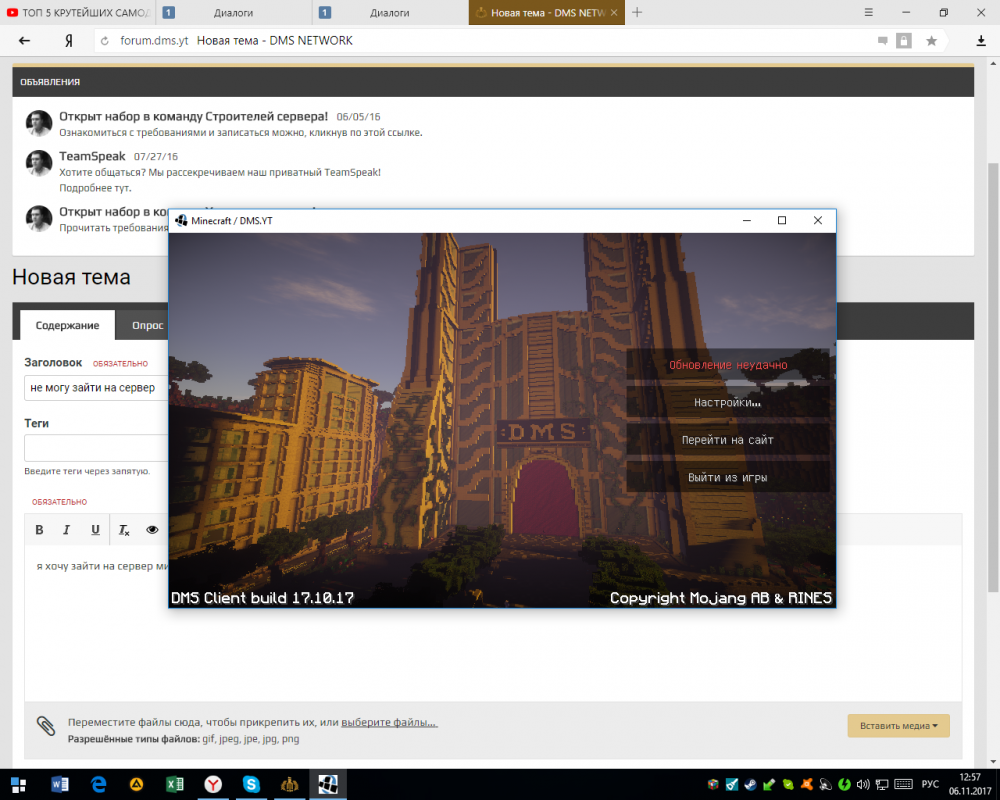Expand the 'Вставить медиа' dropdown
The height and width of the screenshot is (800, 1000).
pyautogui.click(x=897, y=726)
